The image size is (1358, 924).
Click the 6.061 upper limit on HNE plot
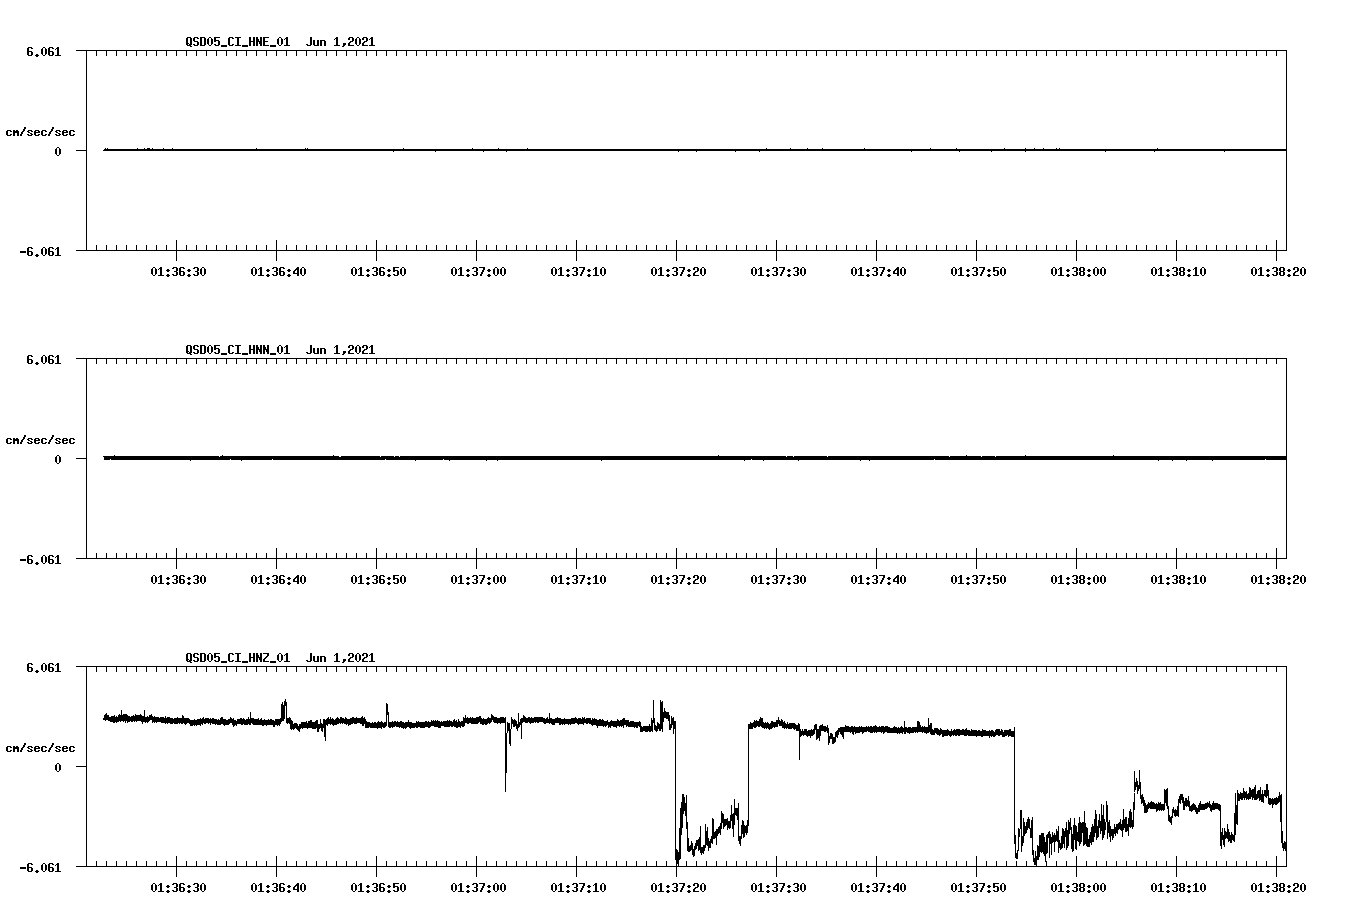pyautogui.click(x=43, y=51)
